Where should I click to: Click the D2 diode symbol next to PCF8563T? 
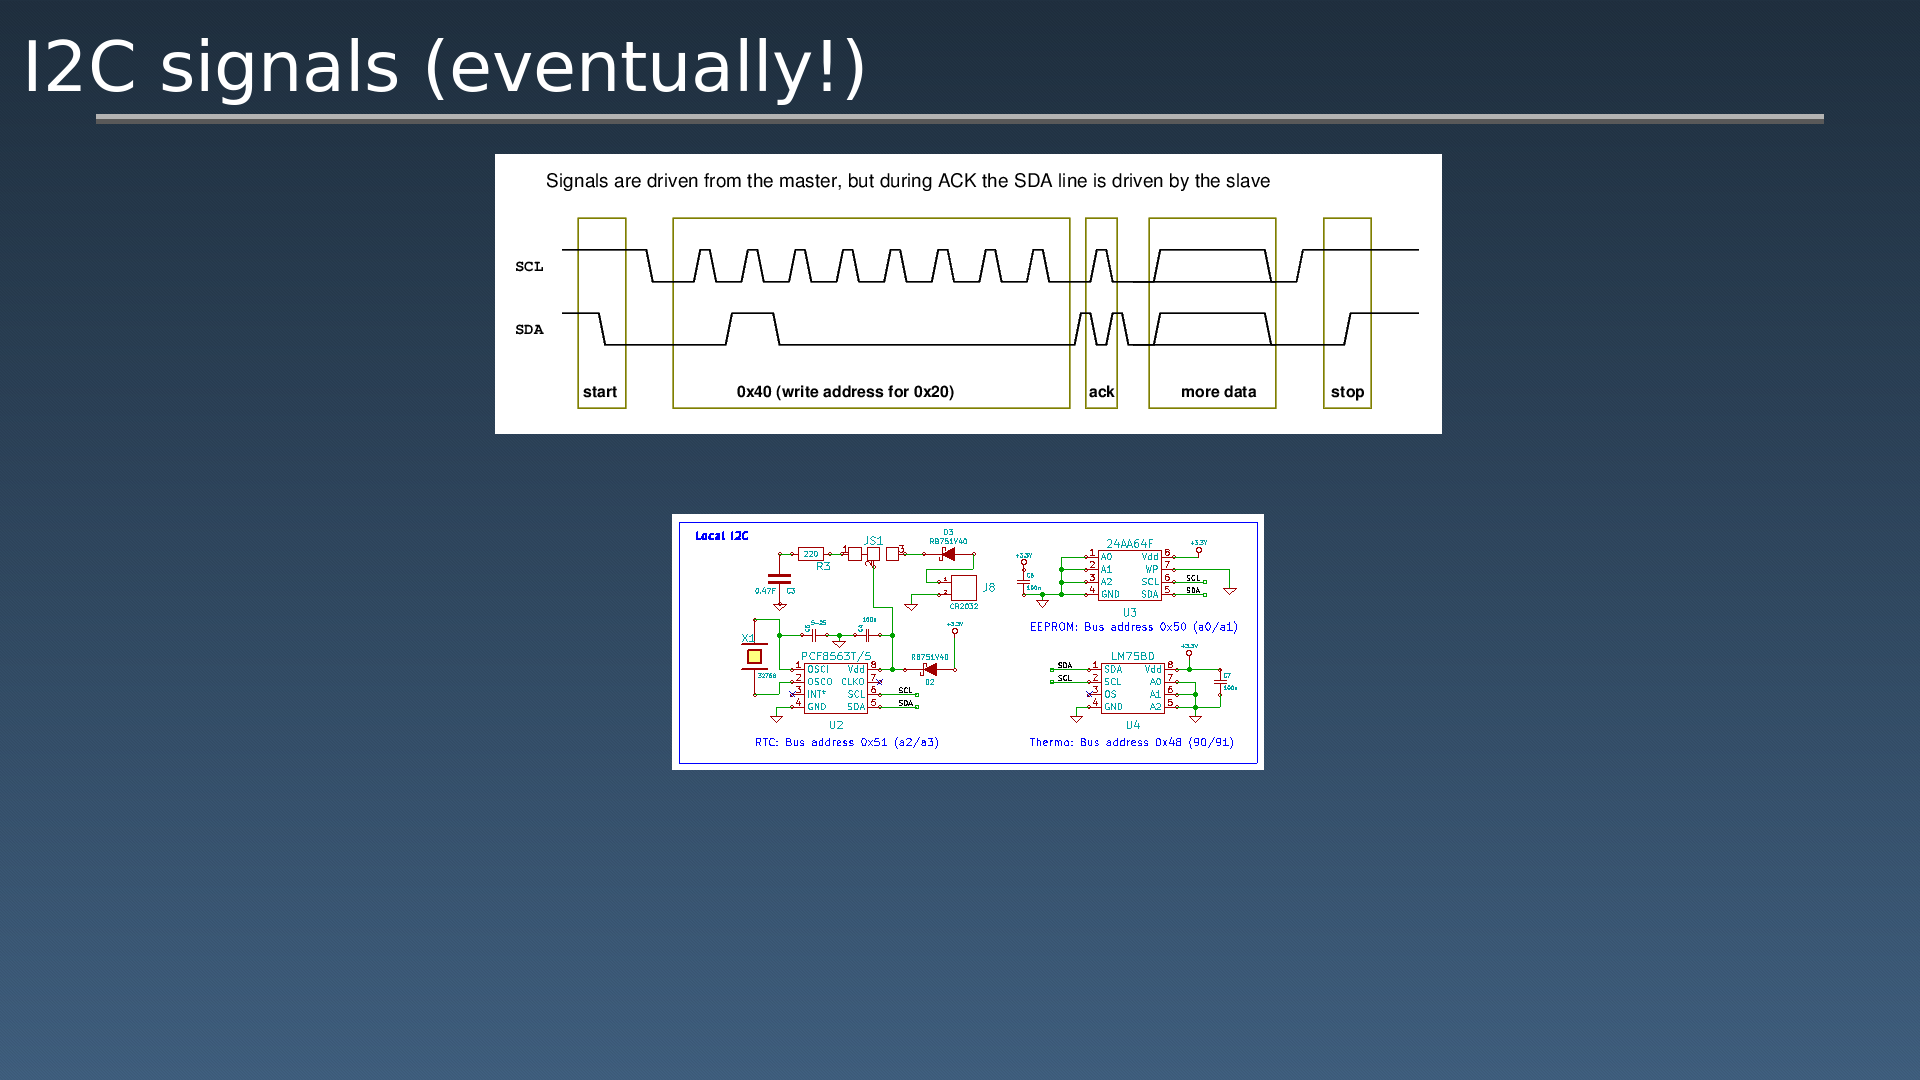(x=929, y=669)
